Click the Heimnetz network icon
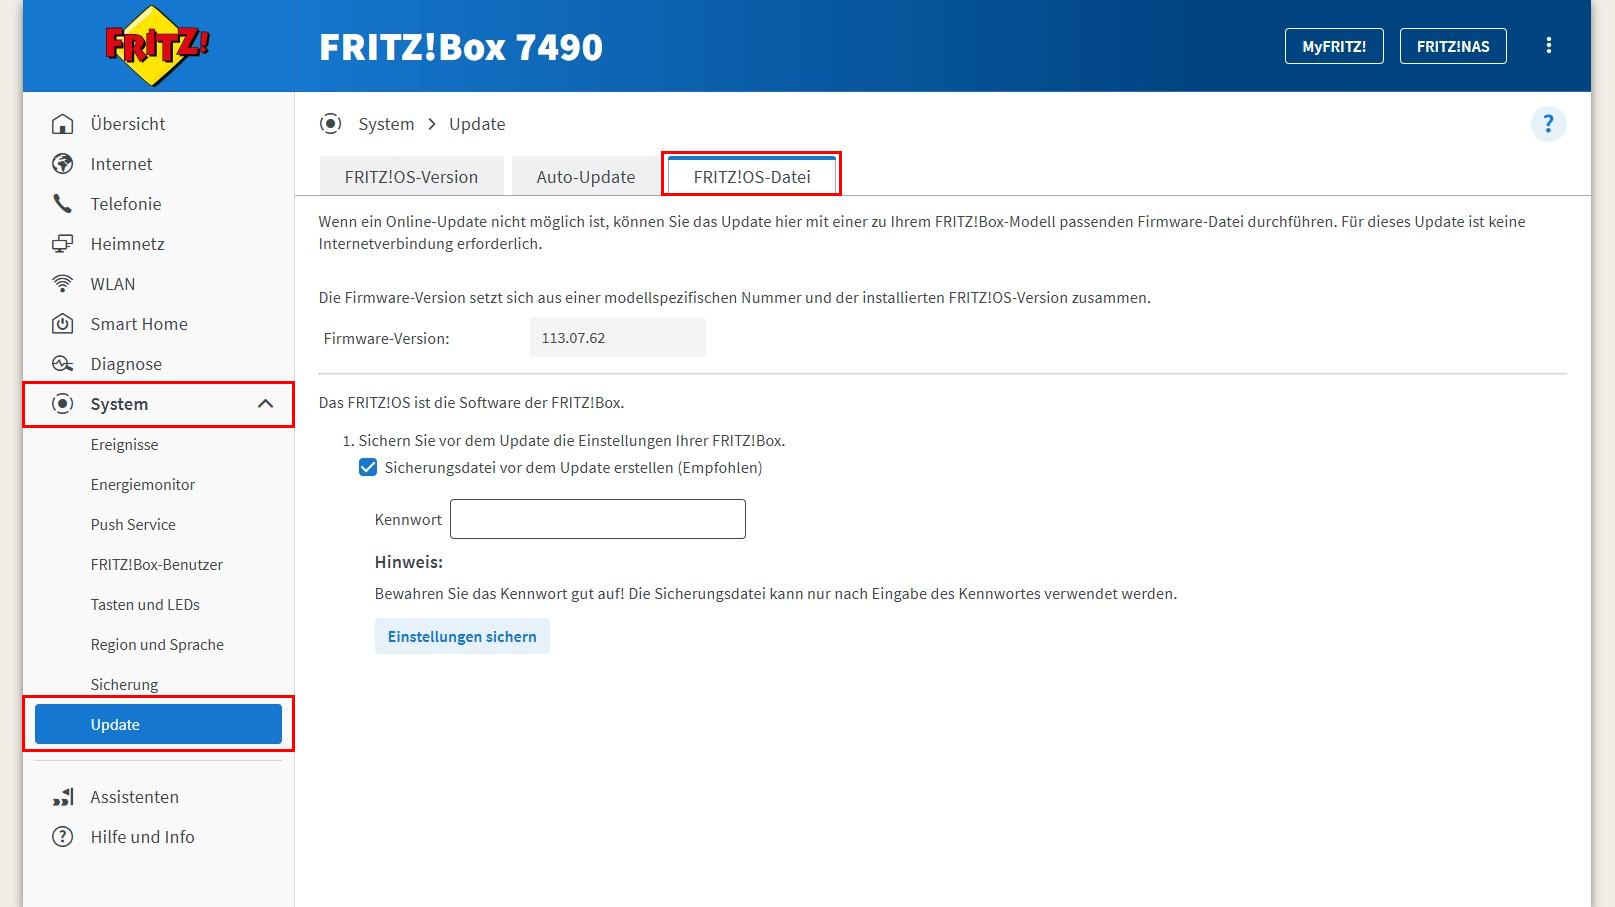This screenshot has width=1615, height=907. pyautogui.click(x=62, y=244)
